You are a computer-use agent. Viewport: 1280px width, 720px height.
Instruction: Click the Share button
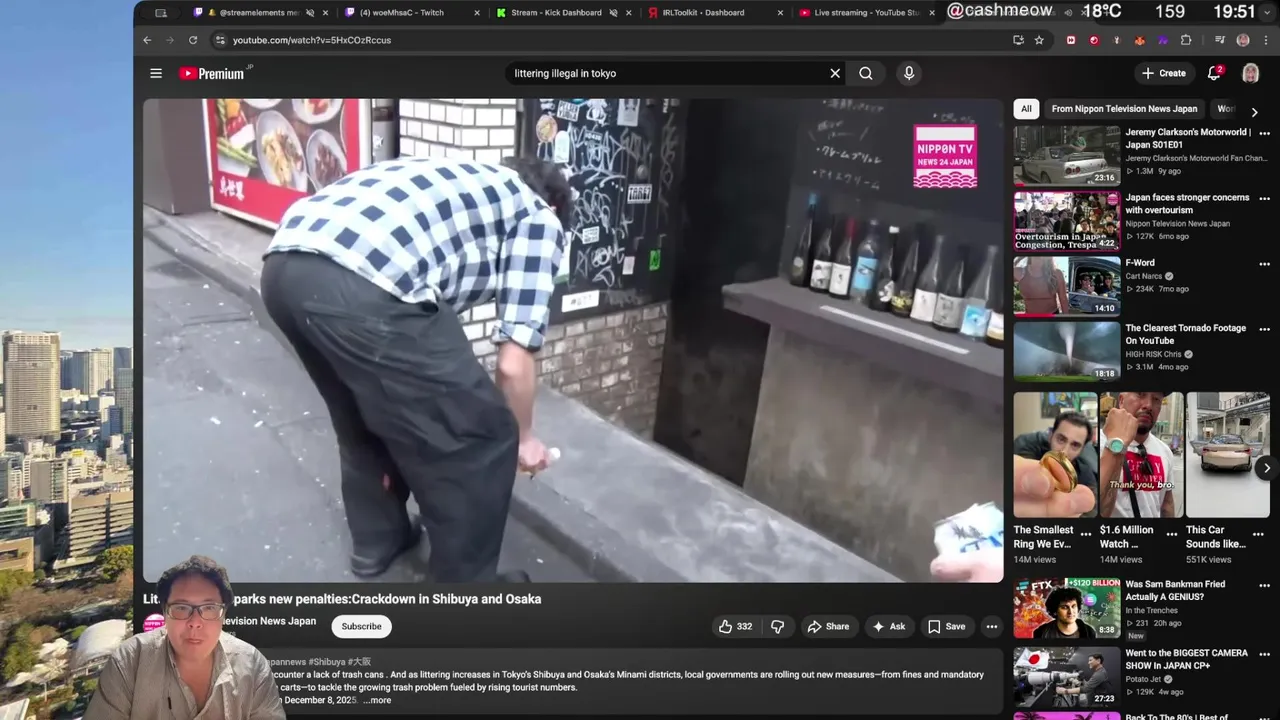tap(828, 627)
